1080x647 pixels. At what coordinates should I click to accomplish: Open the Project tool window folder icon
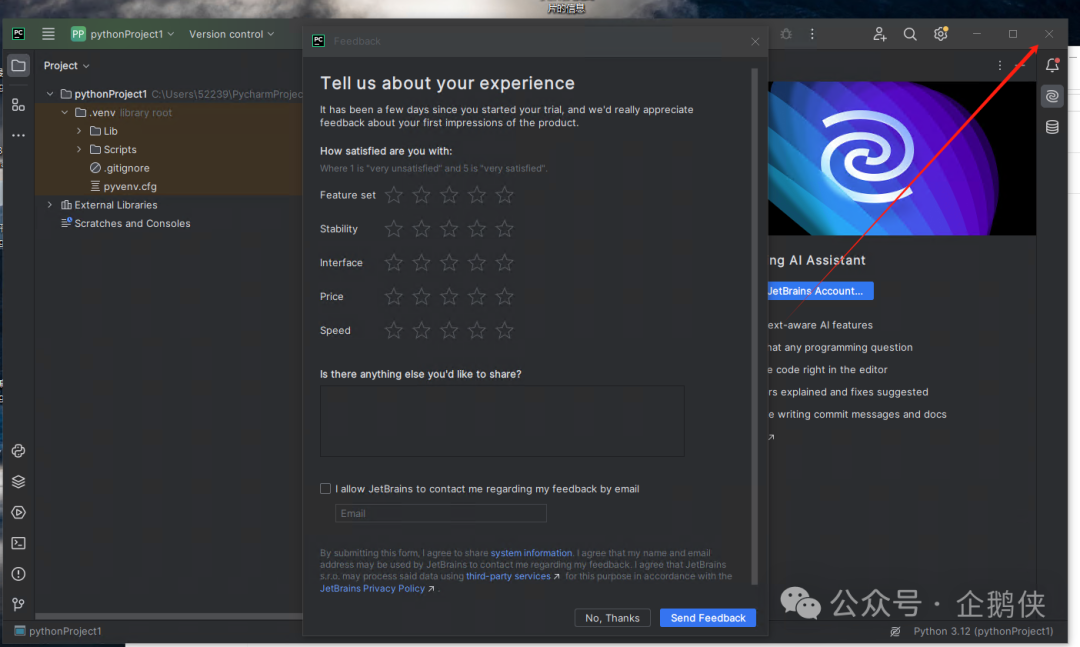(19, 65)
